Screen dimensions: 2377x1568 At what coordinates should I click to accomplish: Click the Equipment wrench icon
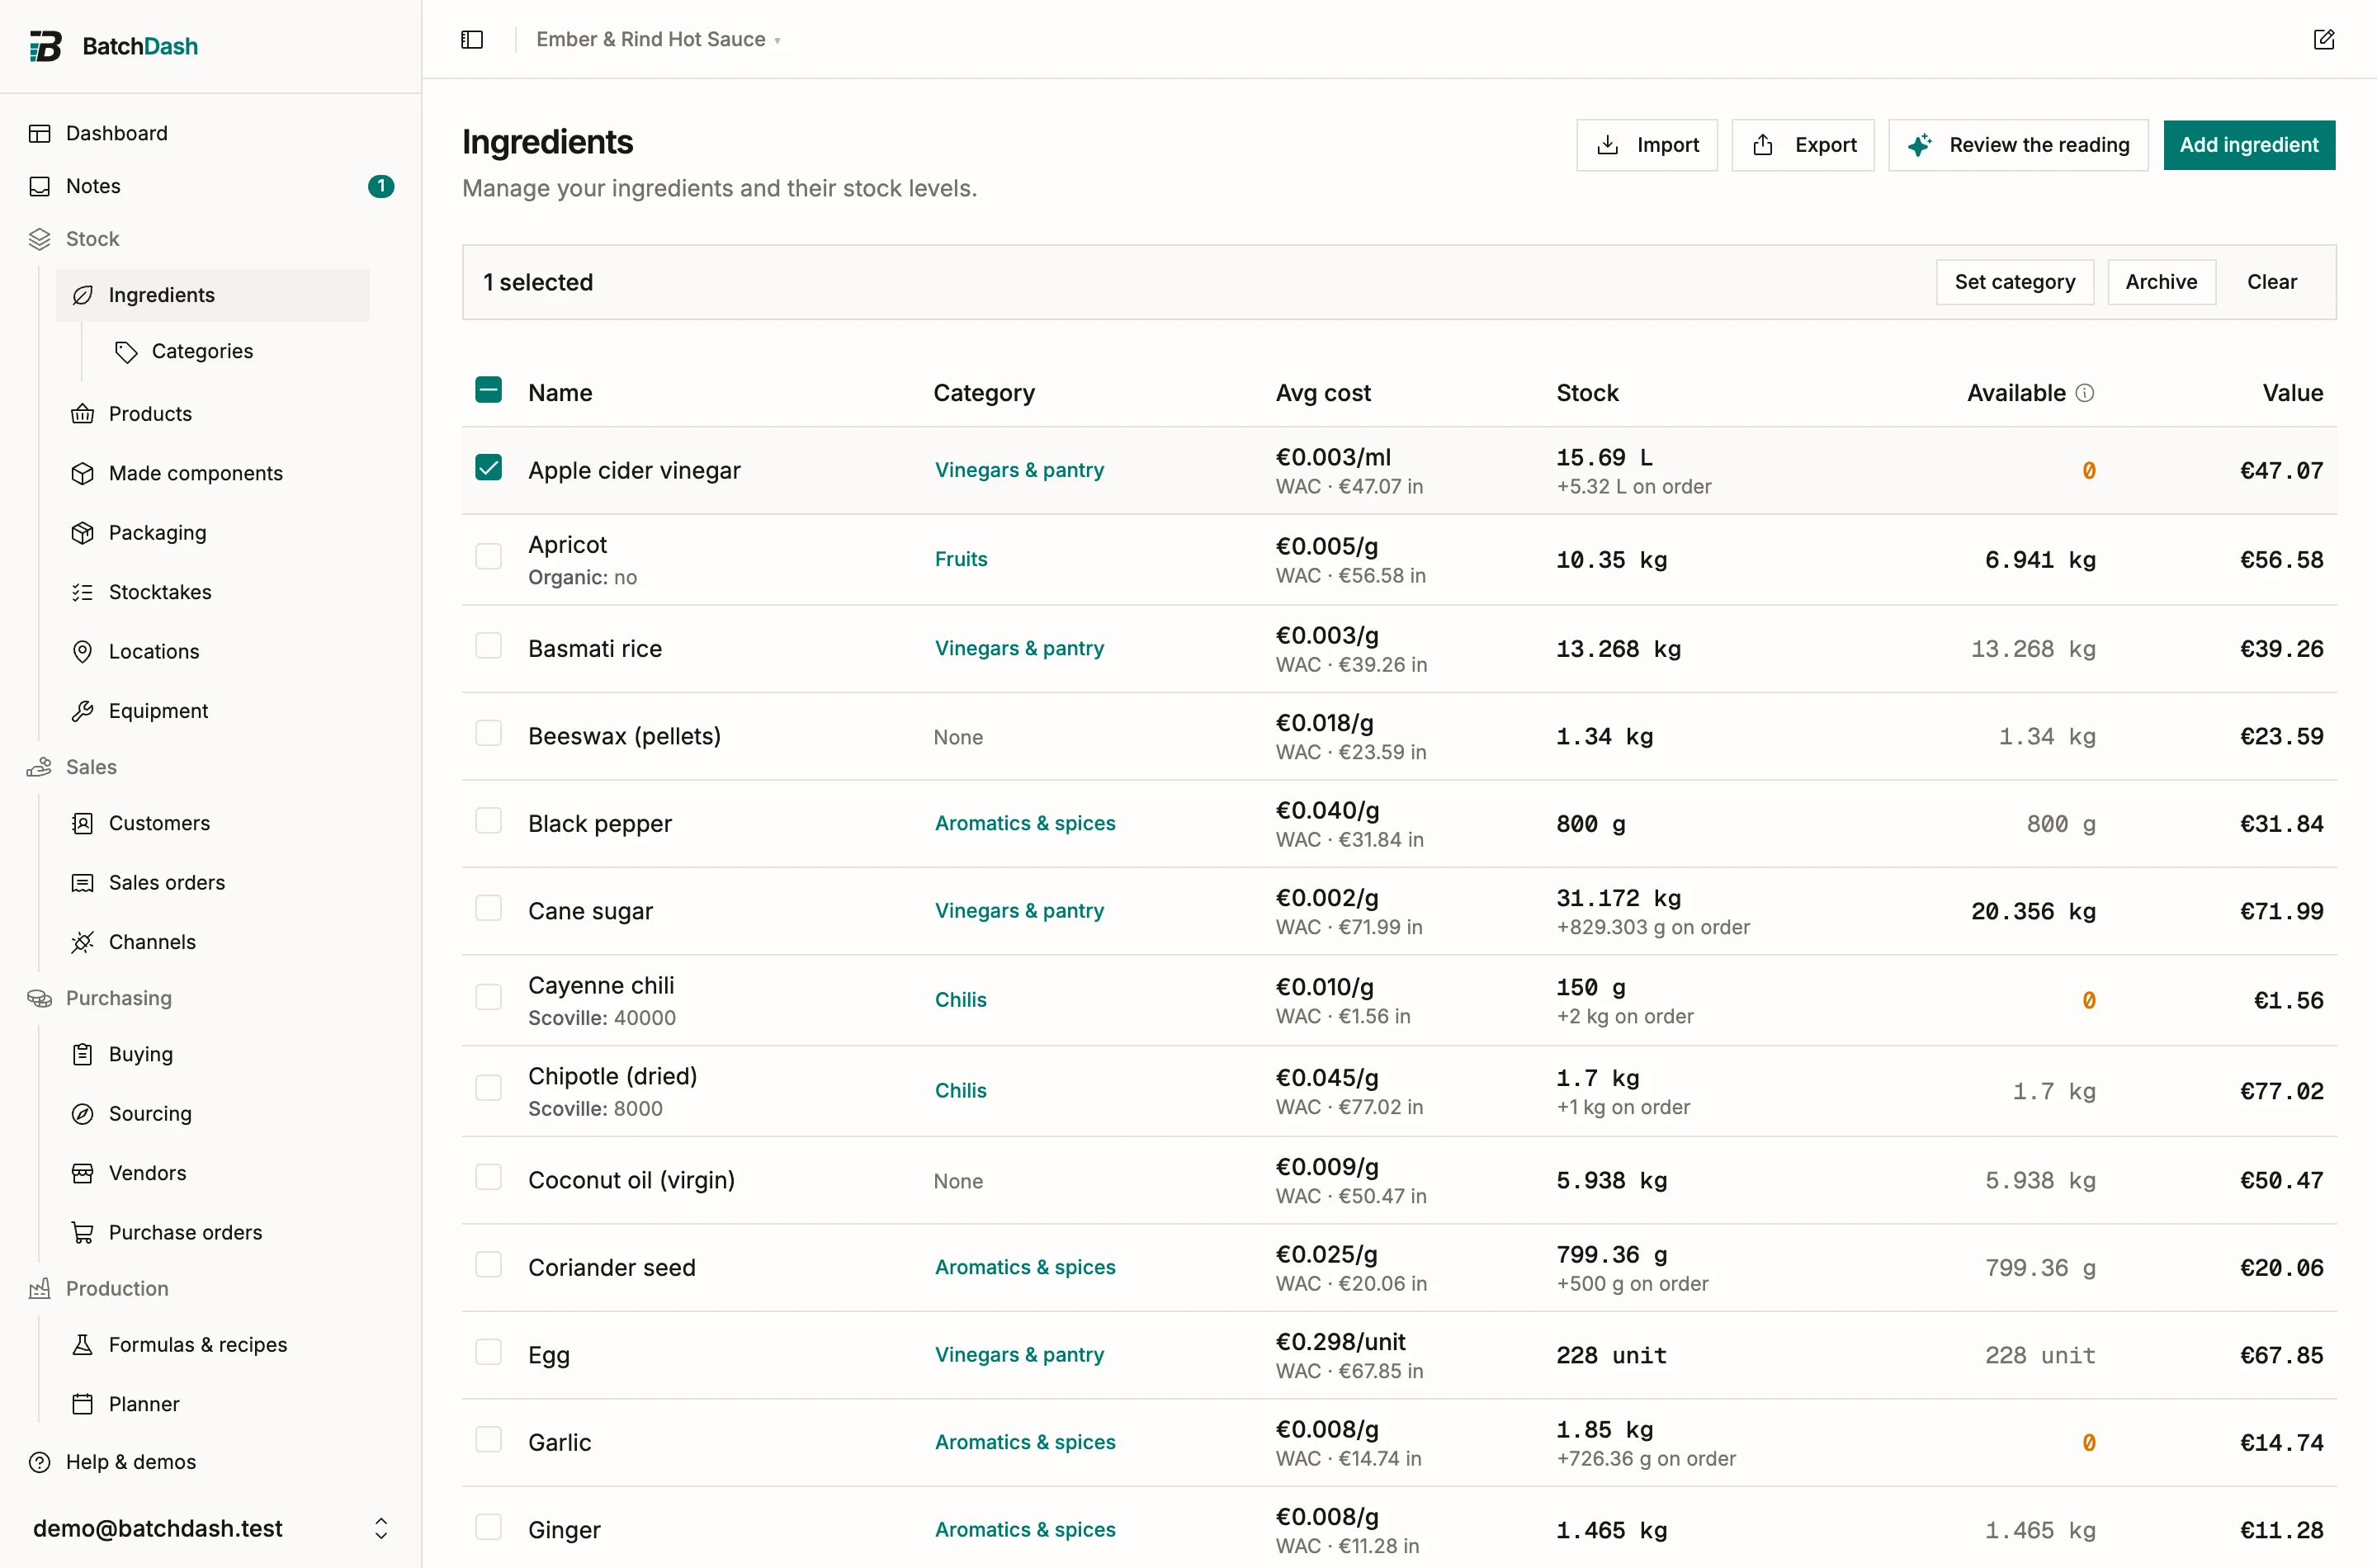[83, 711]
